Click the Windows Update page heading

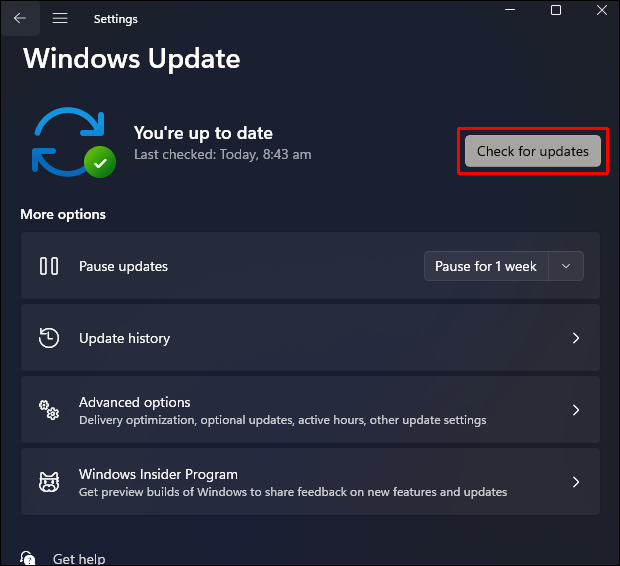[132, 59]
